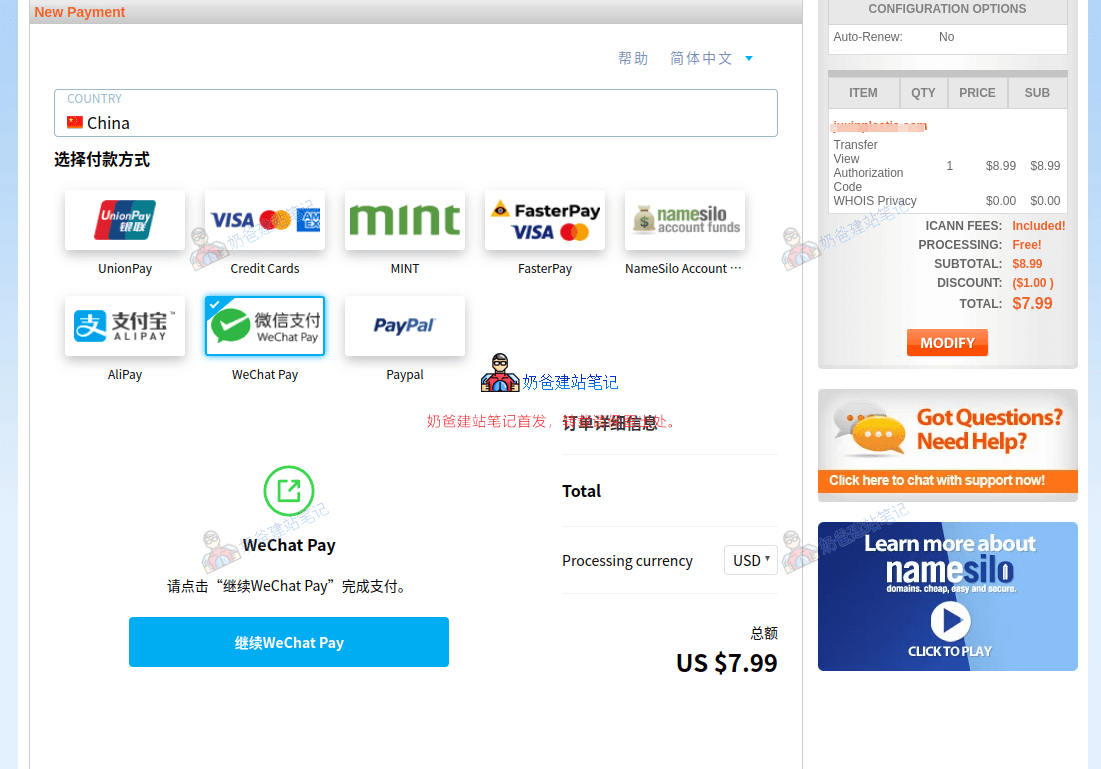Open the 帮助 help link
This screenshot has width=1101, height=769.
coord(633,59)
